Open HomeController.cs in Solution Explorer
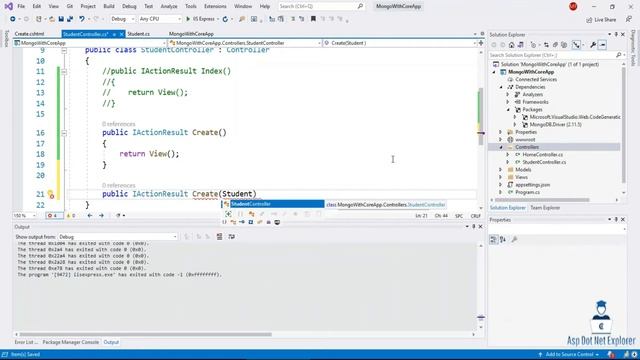Image resolution: width=640 pixels, height=360 pixels. (x=542, y=155)
